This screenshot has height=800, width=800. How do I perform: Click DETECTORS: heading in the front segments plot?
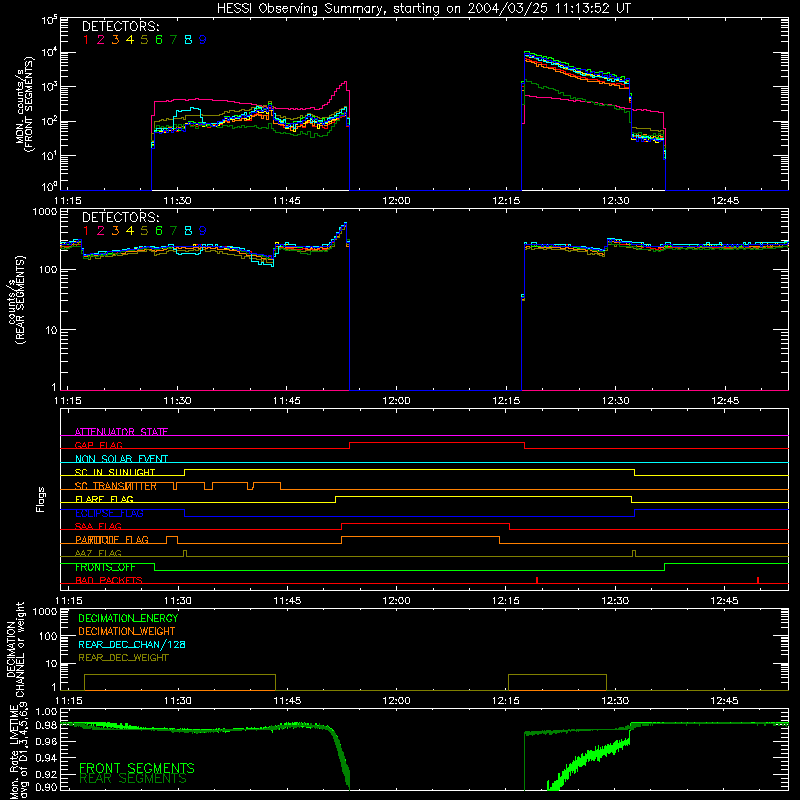point(120,26)
